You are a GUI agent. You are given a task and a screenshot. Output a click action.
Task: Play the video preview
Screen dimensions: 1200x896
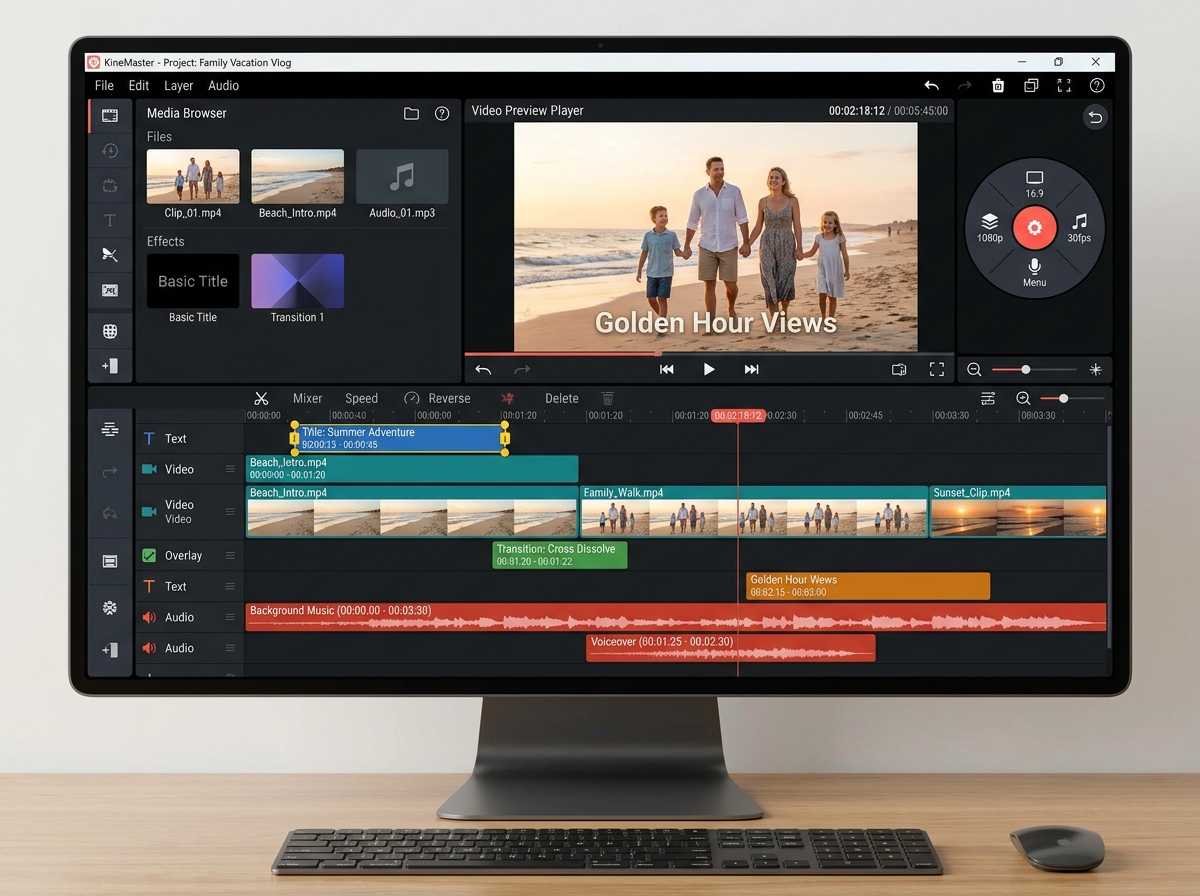pyautogui.click(x=709, y=369)
